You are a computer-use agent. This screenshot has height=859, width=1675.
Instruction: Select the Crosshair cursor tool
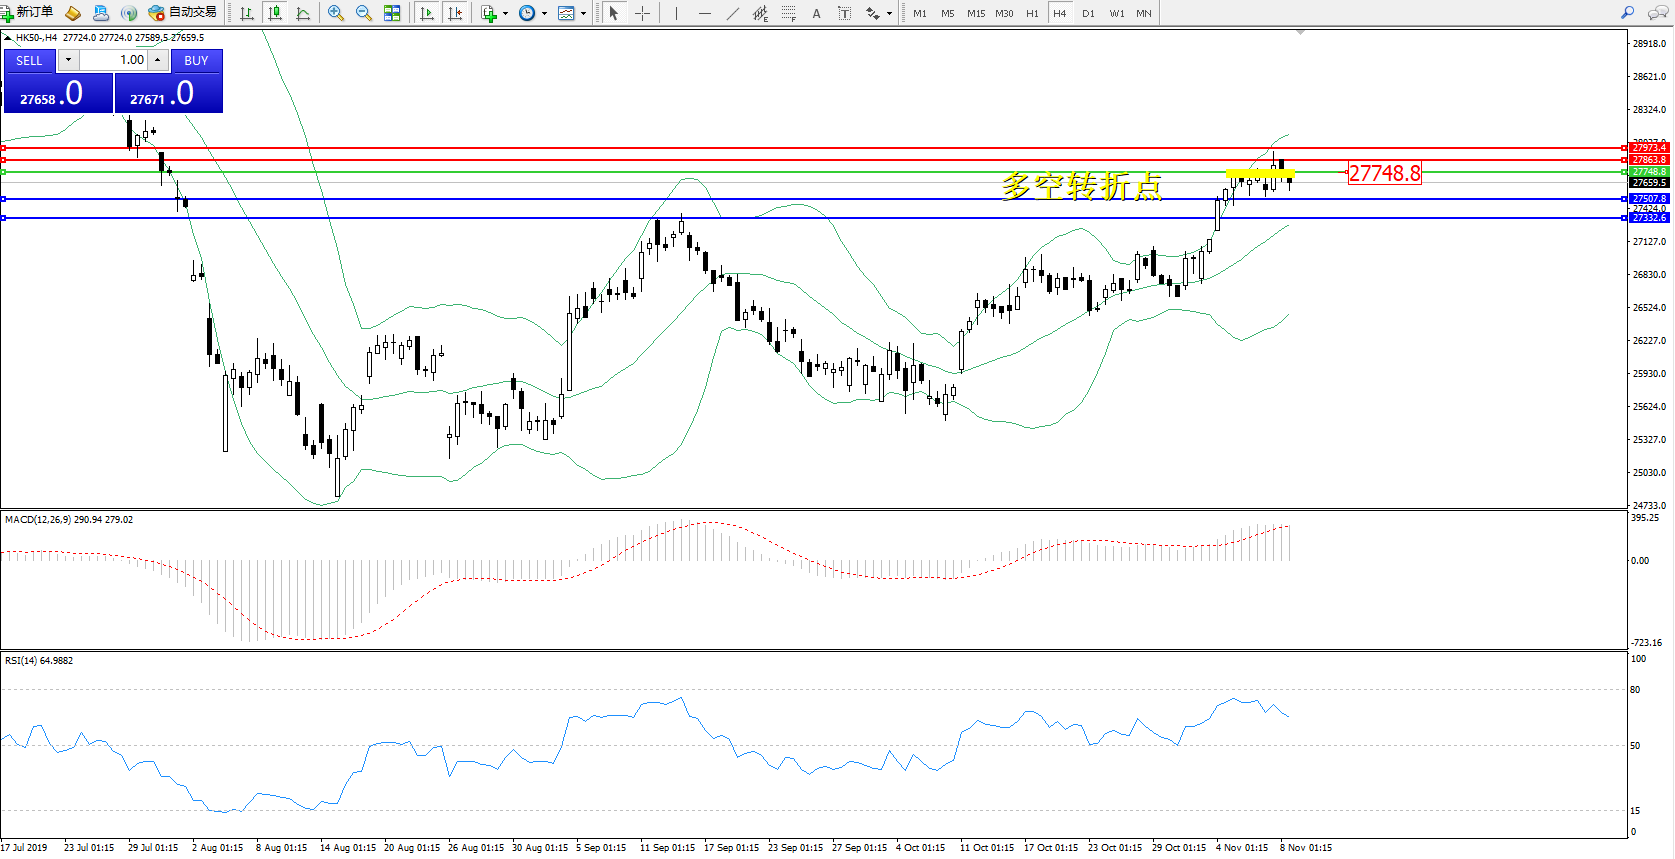(642, 13)
